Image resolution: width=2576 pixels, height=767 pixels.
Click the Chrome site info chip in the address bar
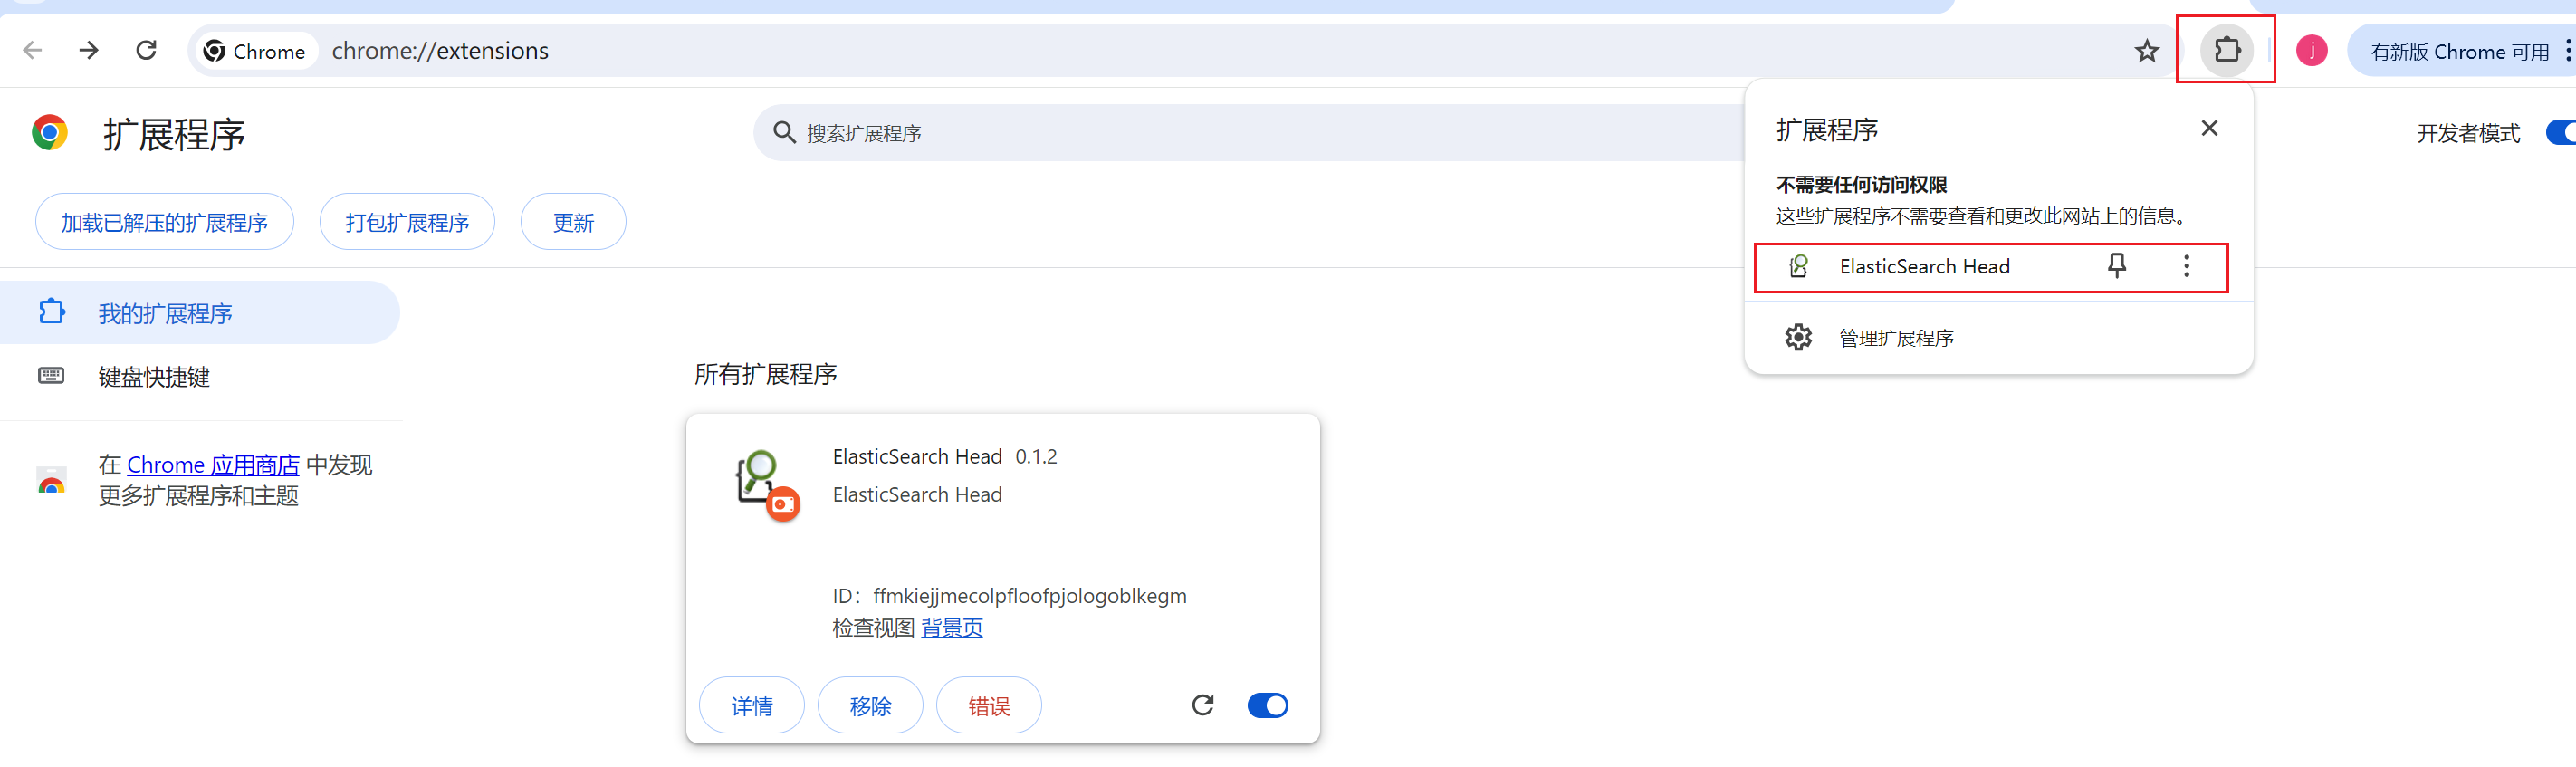tap(255, 51)
